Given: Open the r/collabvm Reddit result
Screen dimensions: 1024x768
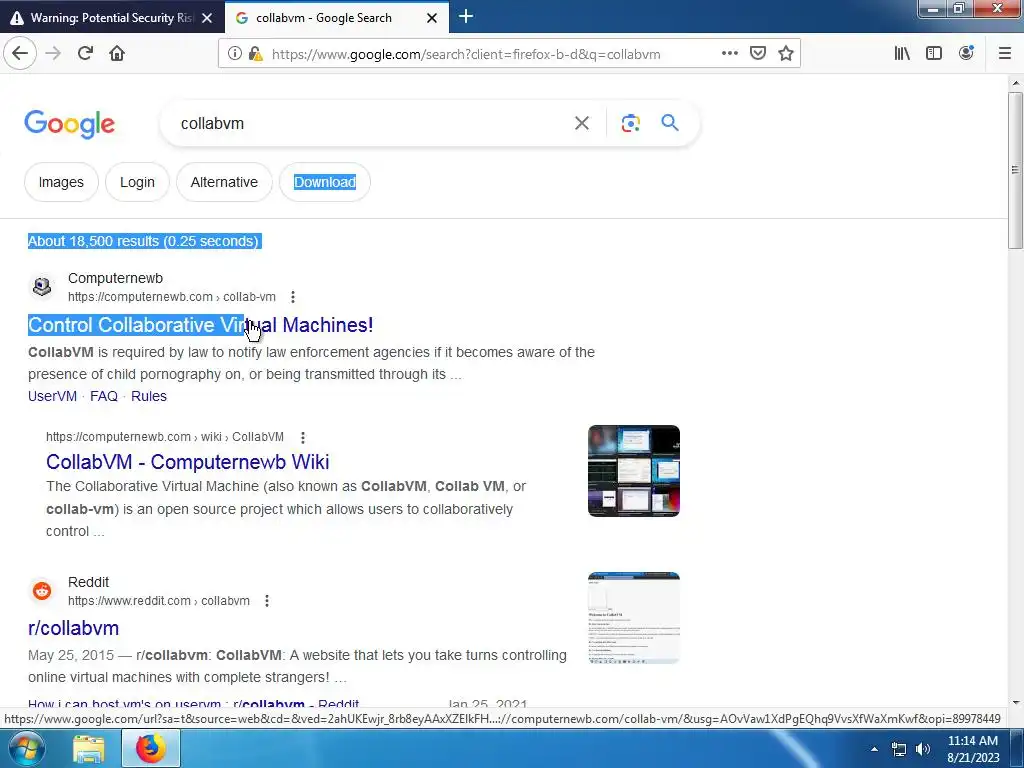Looking at the screenshot, I should click(73, 628).
